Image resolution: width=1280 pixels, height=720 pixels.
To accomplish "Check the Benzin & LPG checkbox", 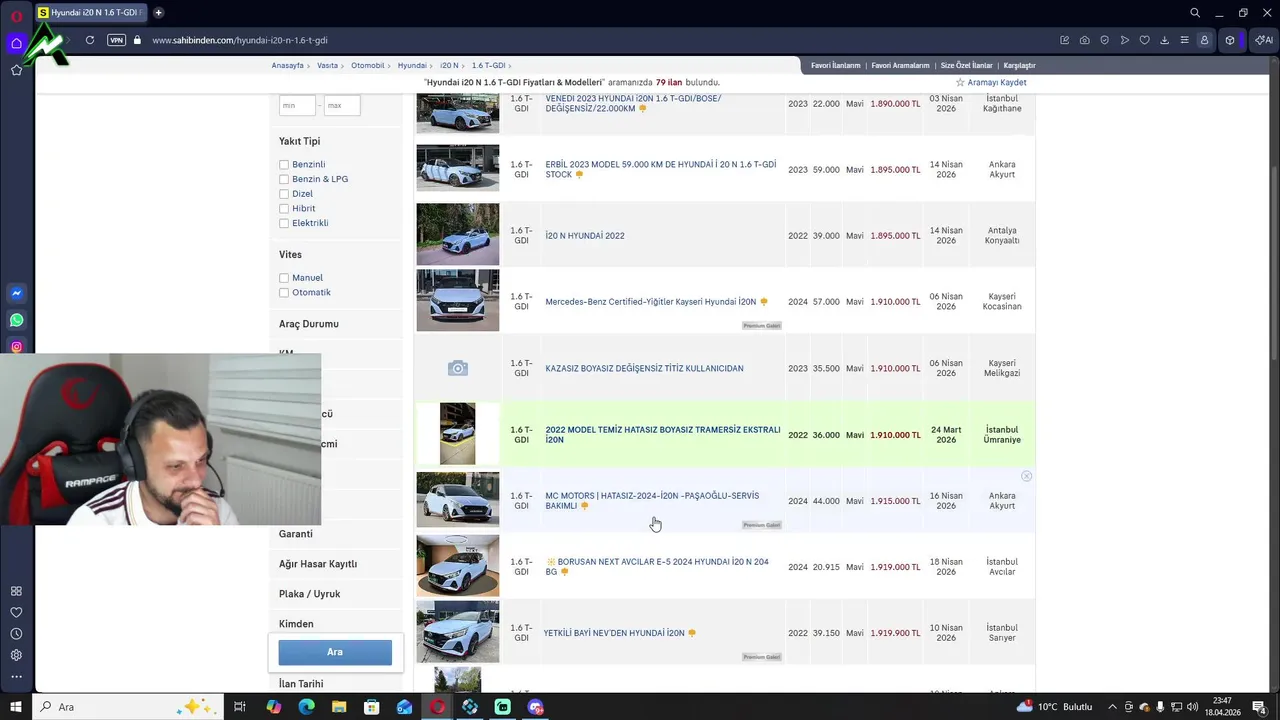I will 284,179.
